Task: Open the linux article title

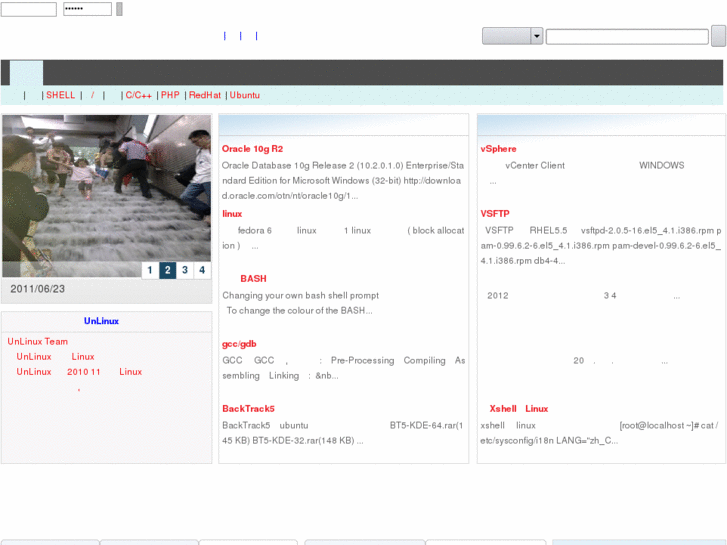Action: pyautogui.click(x=232, y=214)
